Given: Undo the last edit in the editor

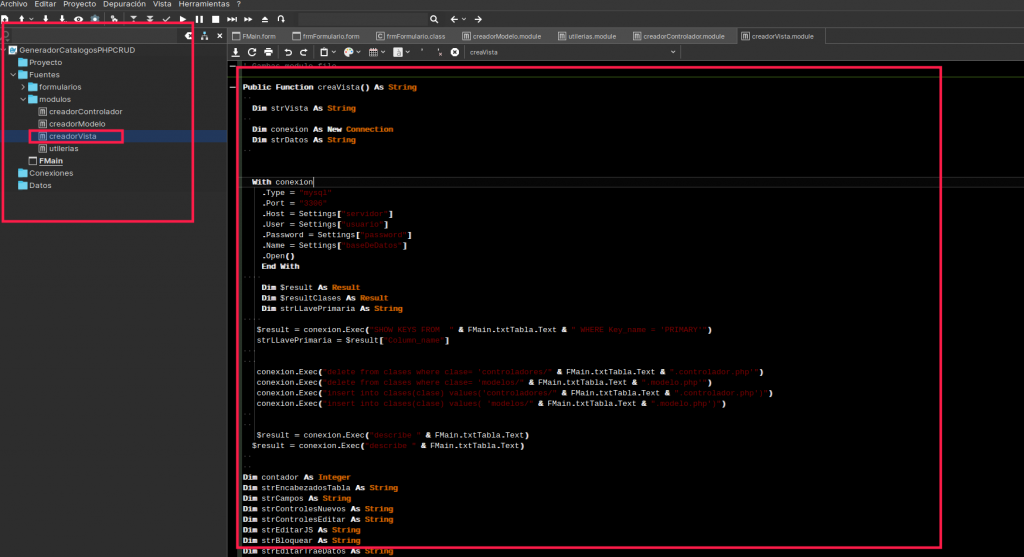Looking at the screenshot, I should 288,52.
